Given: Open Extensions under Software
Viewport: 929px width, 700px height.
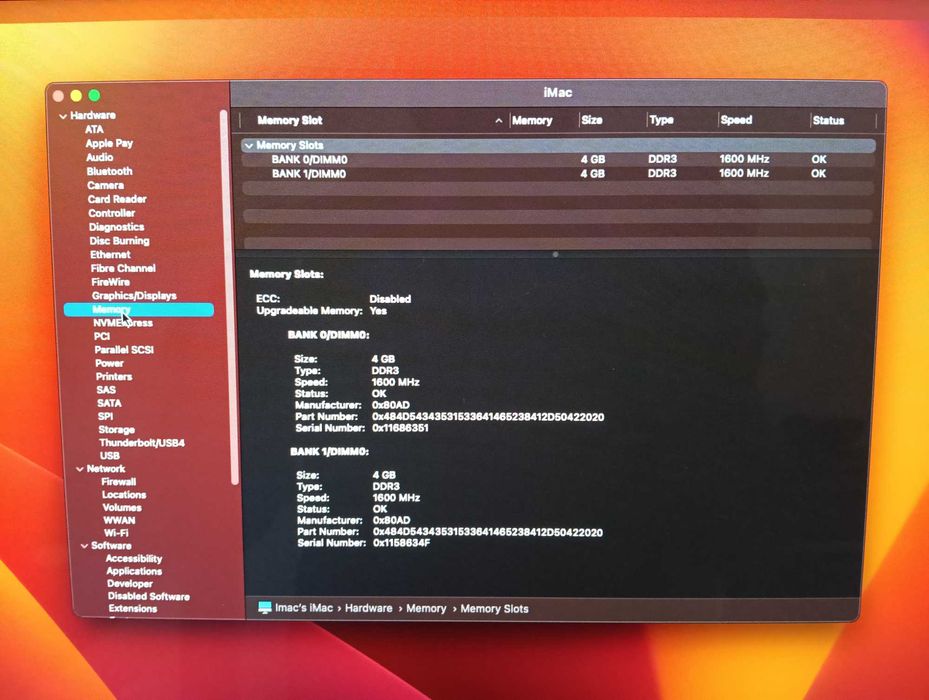Looking at the screenshot, I should [133, 609].
